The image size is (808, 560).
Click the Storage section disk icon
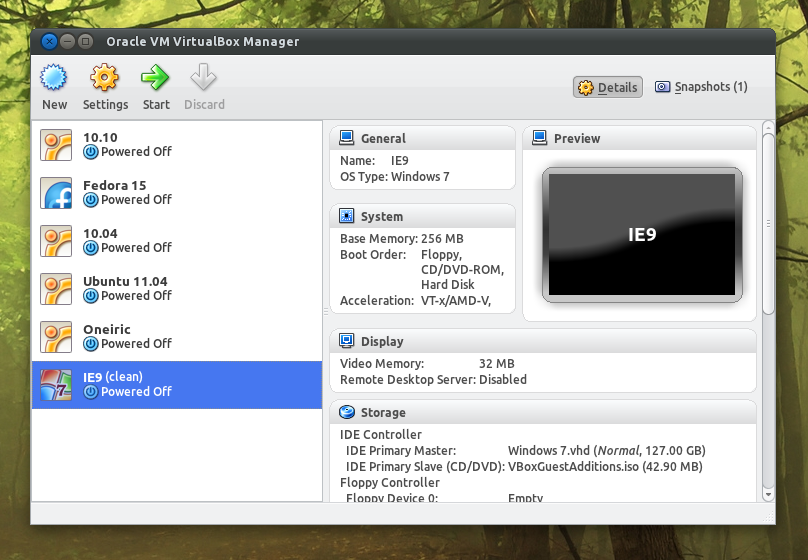(x=347, y=412)
